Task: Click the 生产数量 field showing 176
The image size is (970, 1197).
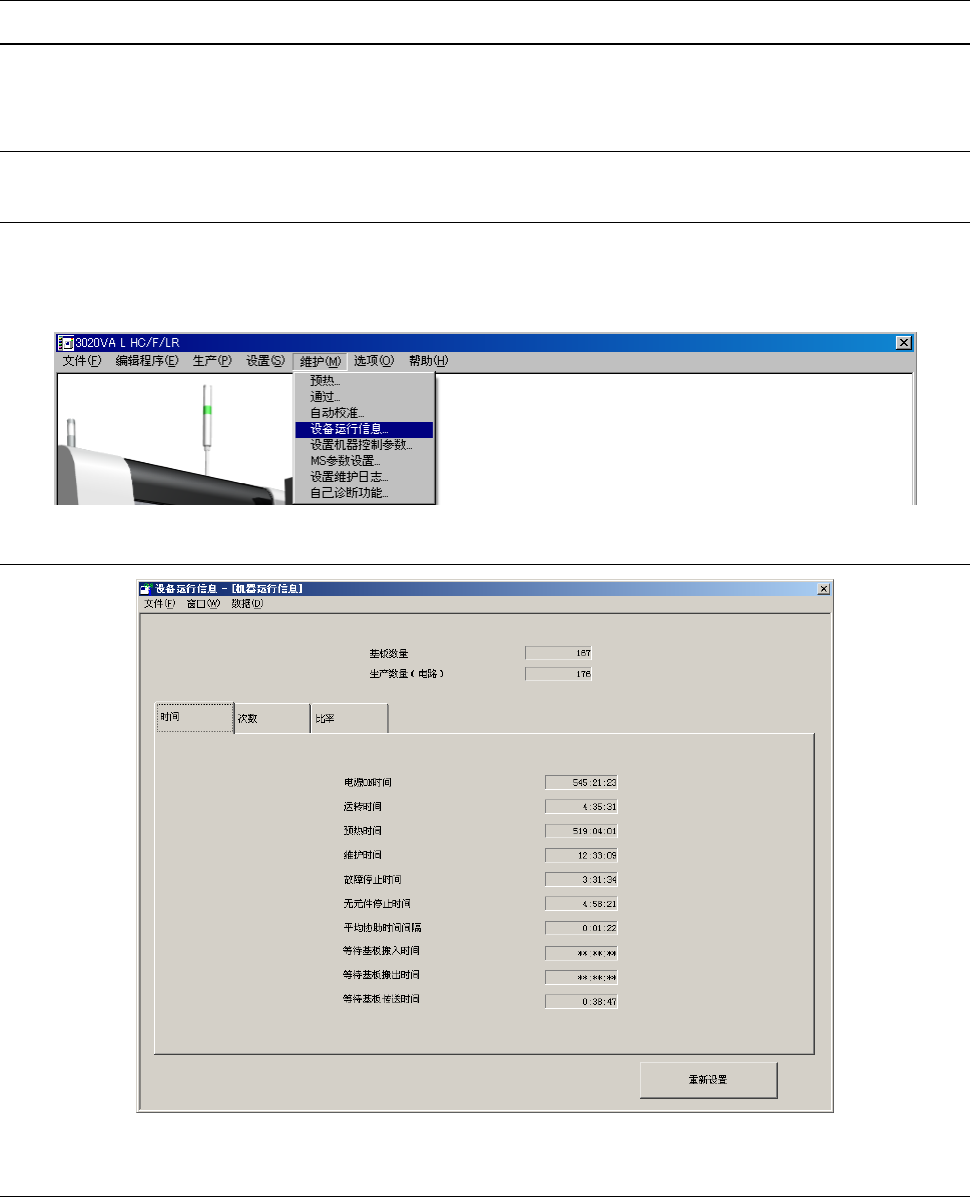Action: 559,674
